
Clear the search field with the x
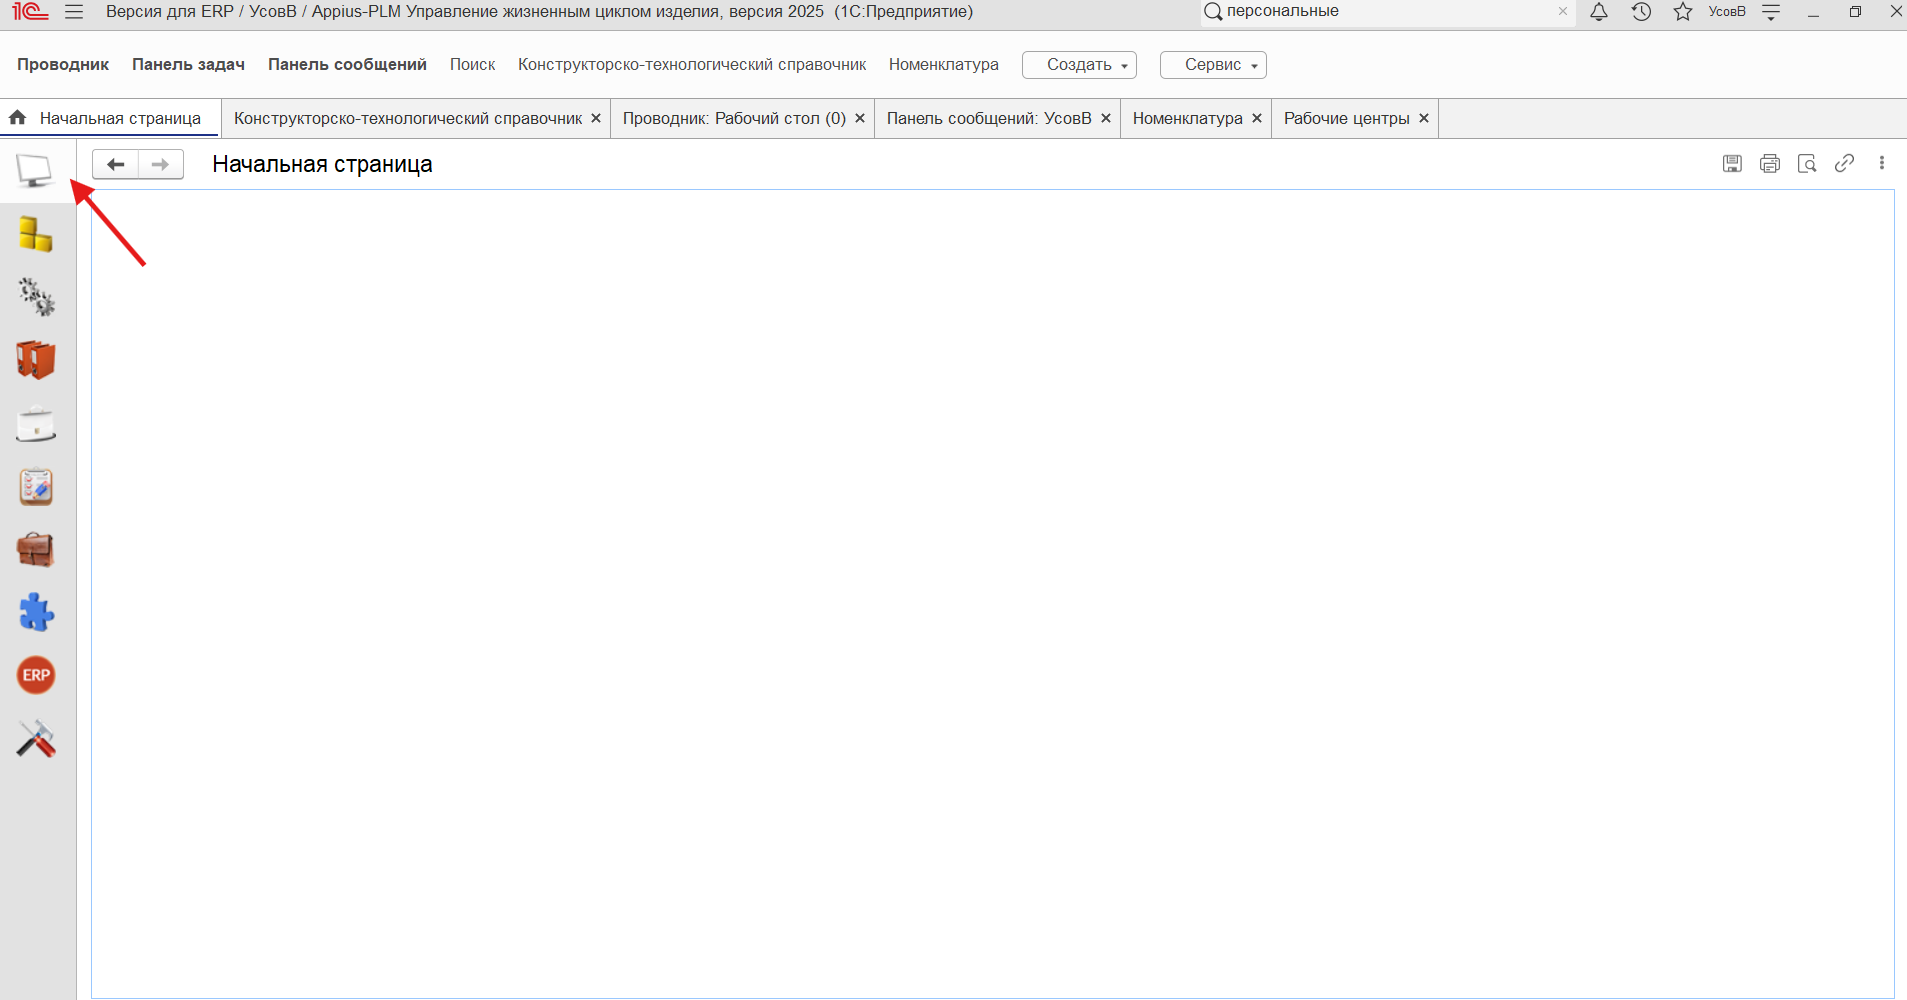pyautogui.click(x=1563, y=12)
